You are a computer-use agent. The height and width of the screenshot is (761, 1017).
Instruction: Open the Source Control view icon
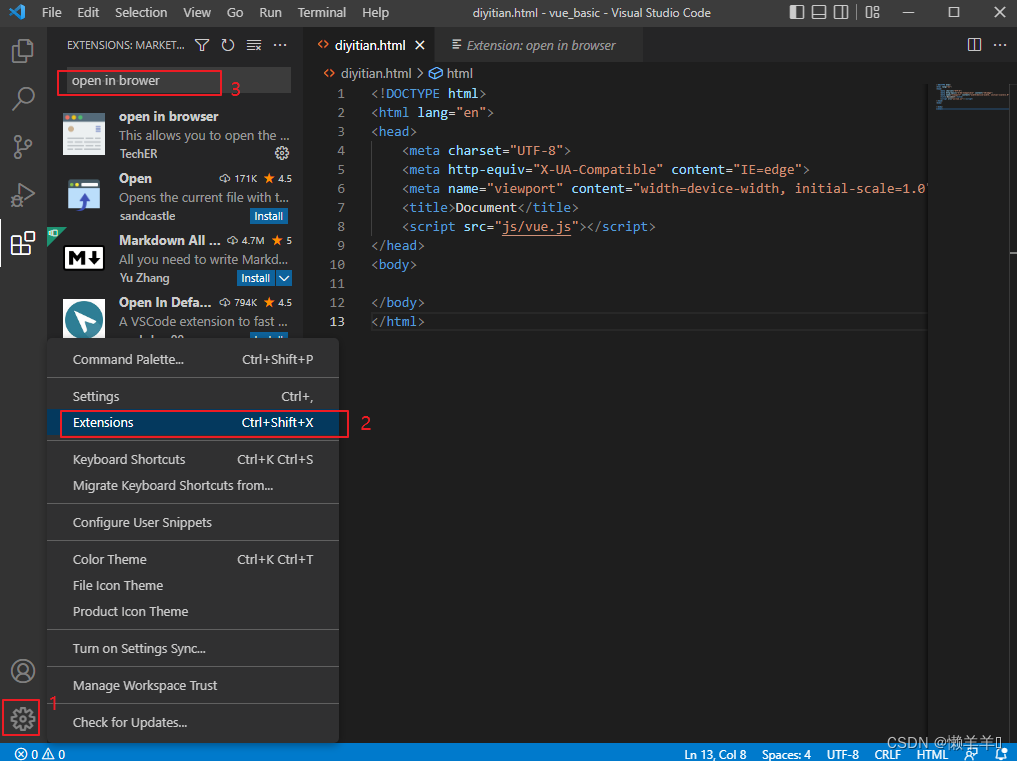click(22, 146)
